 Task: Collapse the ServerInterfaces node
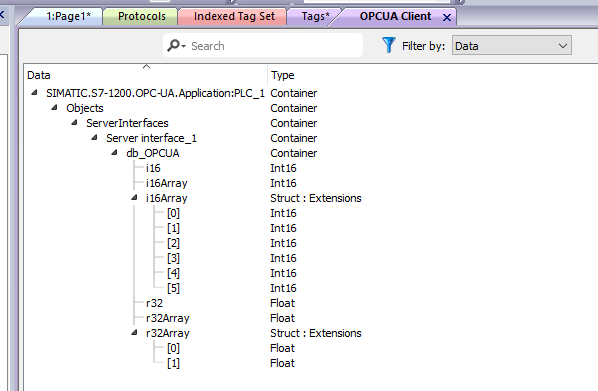click(x=75, y=122)
